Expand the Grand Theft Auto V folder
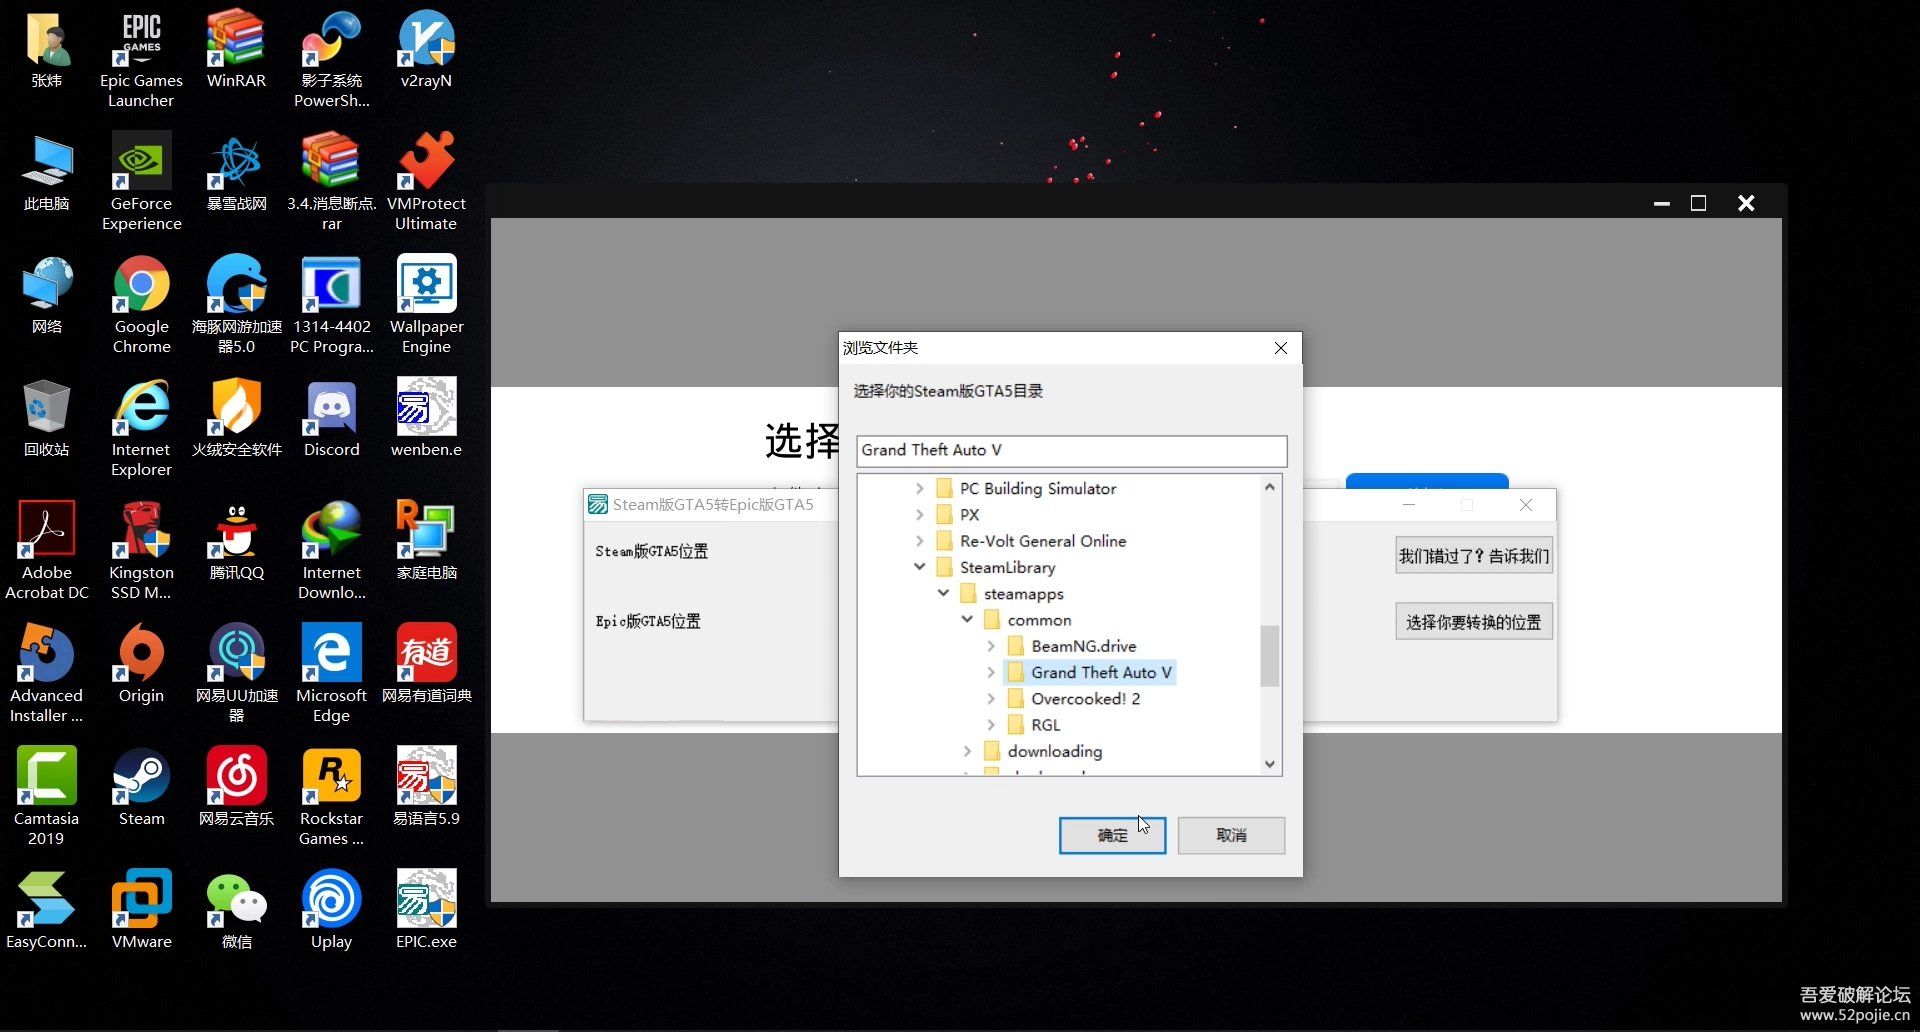The height and width of the screenshot is (1032, 1920). point(991,673)
